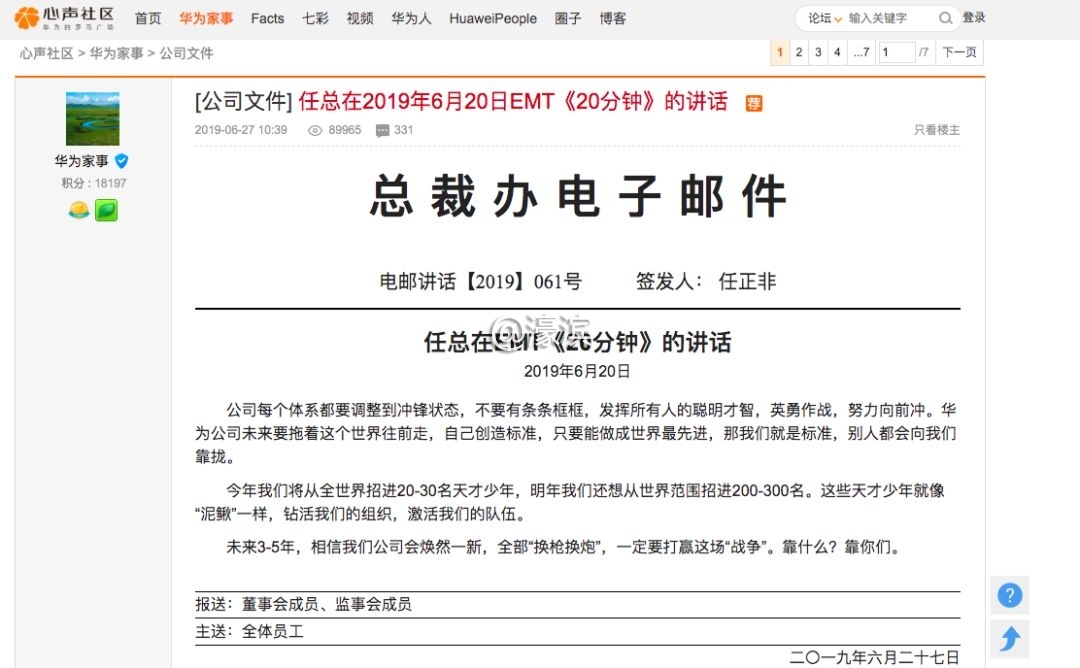This screenshot has height=668, width=1080.
Task: Click the blue verified checkmark badge
Action: point(122,161)
